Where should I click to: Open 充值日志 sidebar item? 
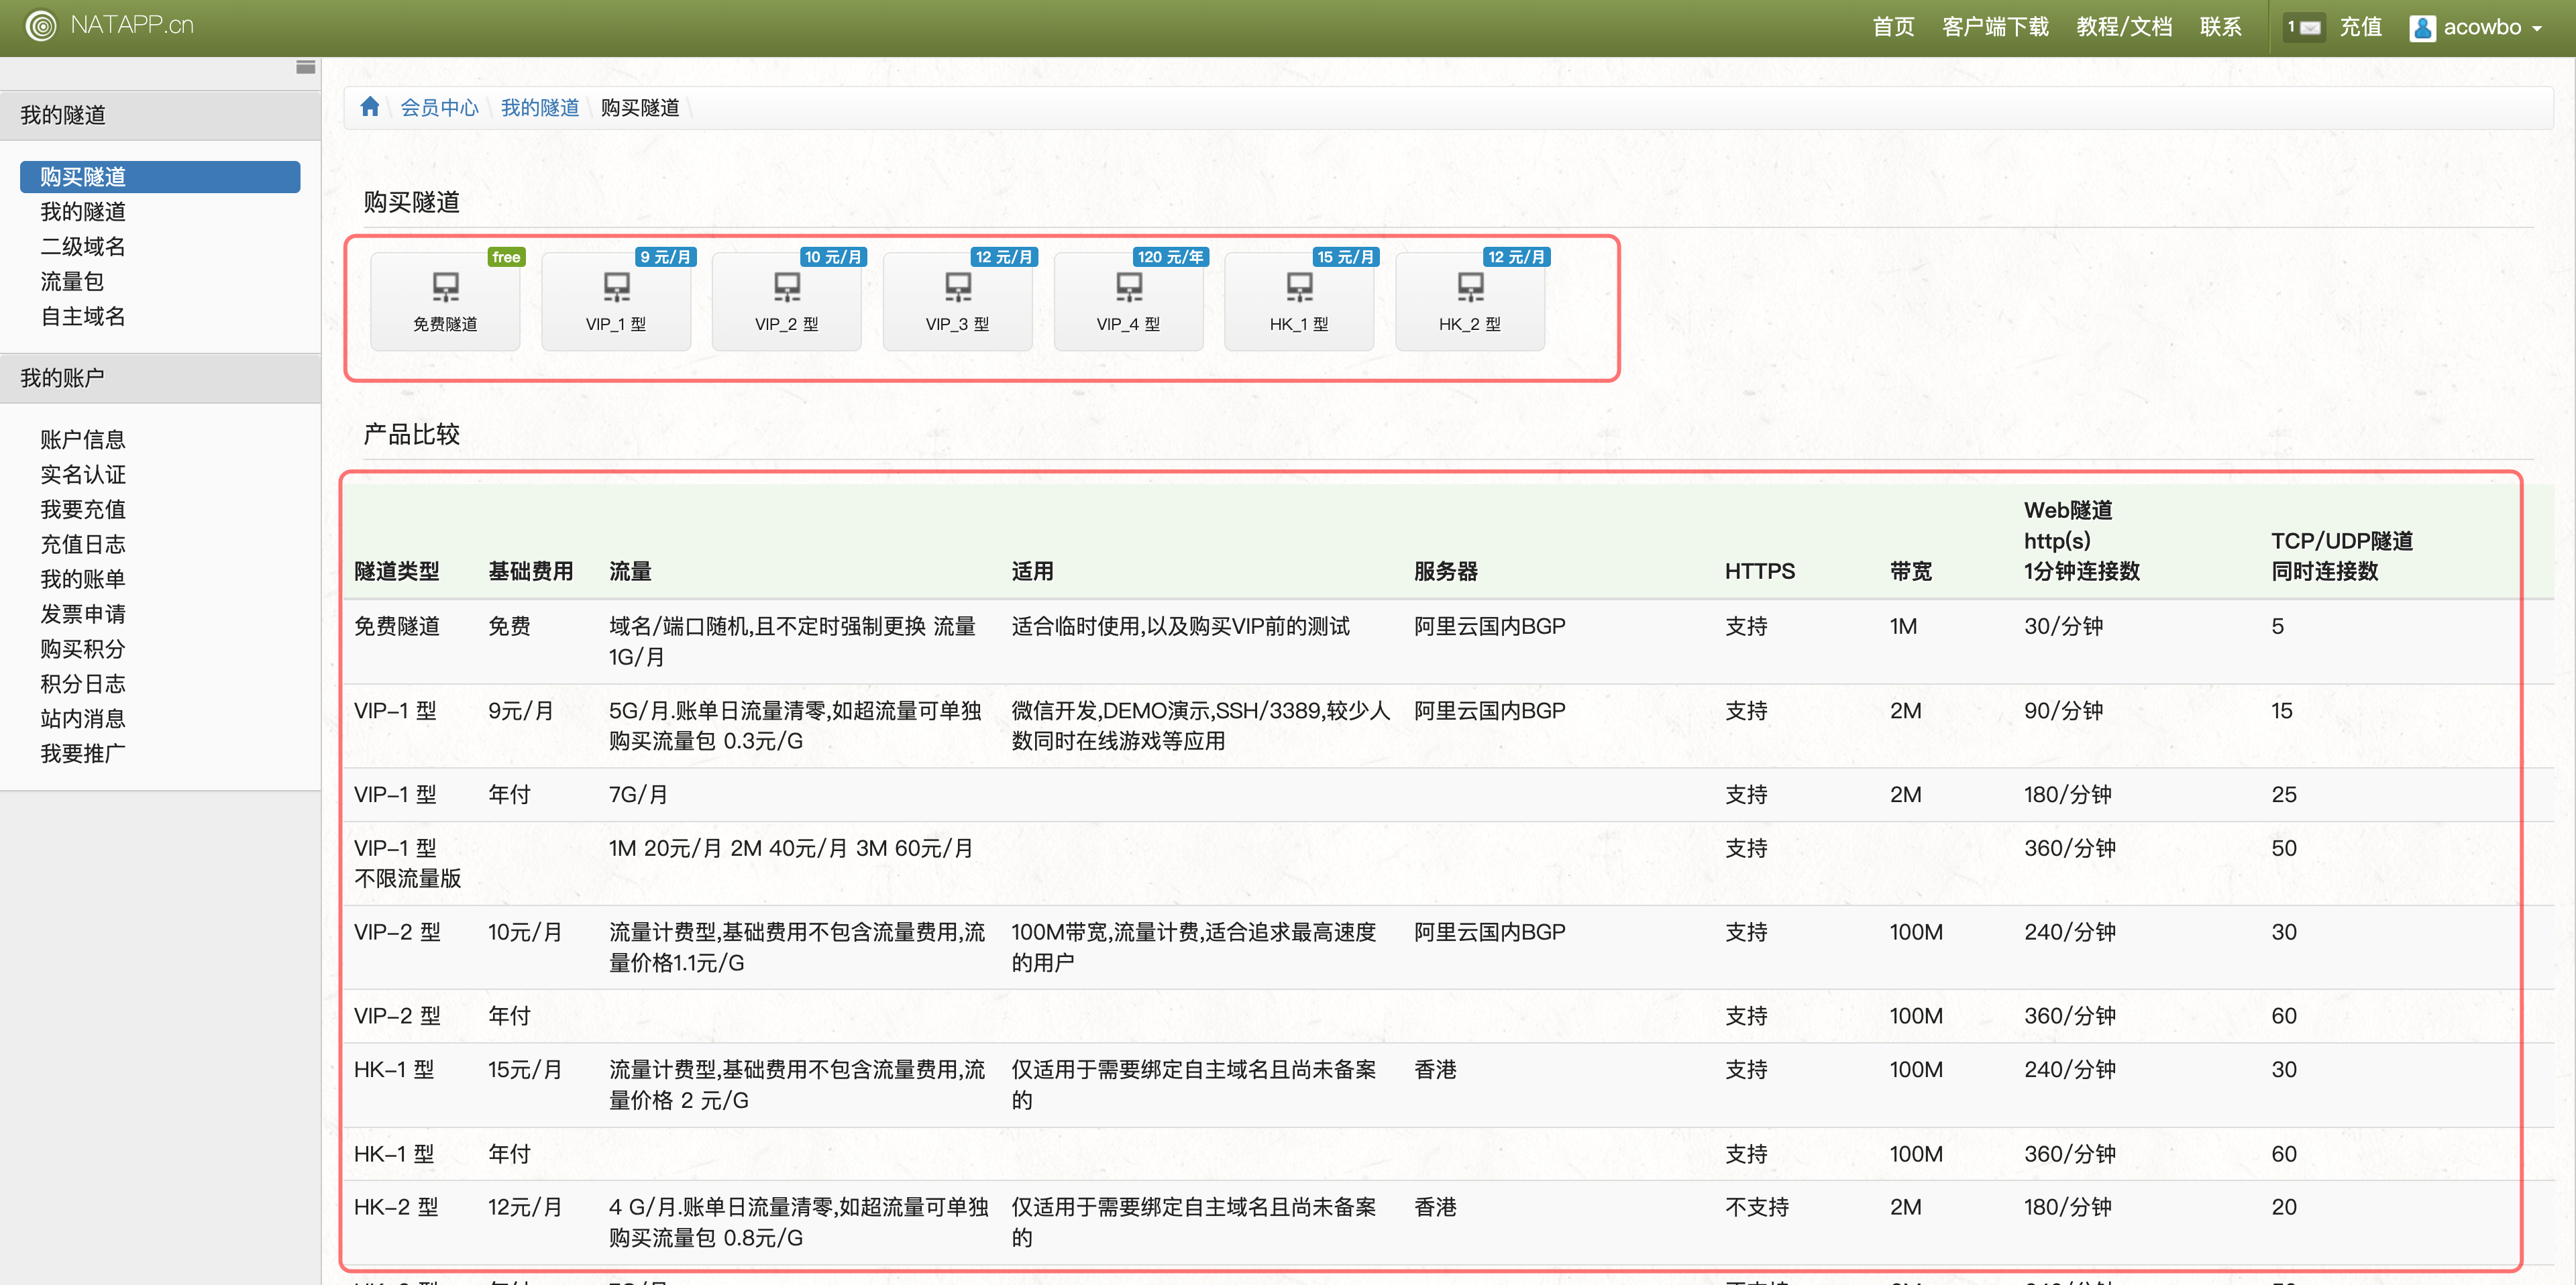pos(83,545)
